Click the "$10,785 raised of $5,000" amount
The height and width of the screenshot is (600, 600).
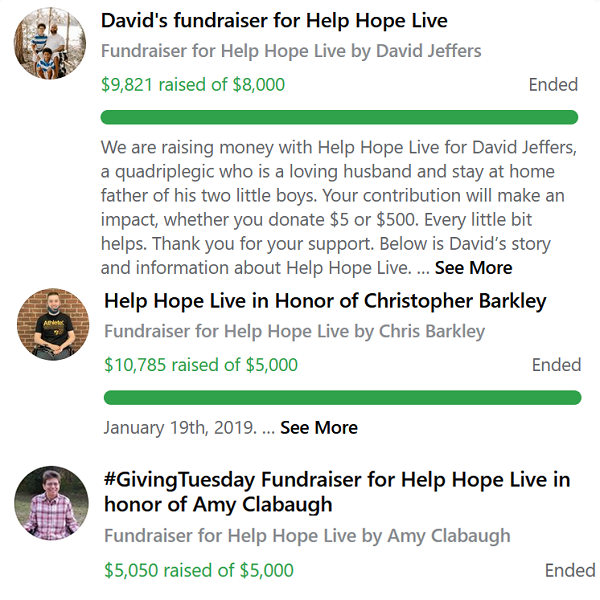[201, 365]
